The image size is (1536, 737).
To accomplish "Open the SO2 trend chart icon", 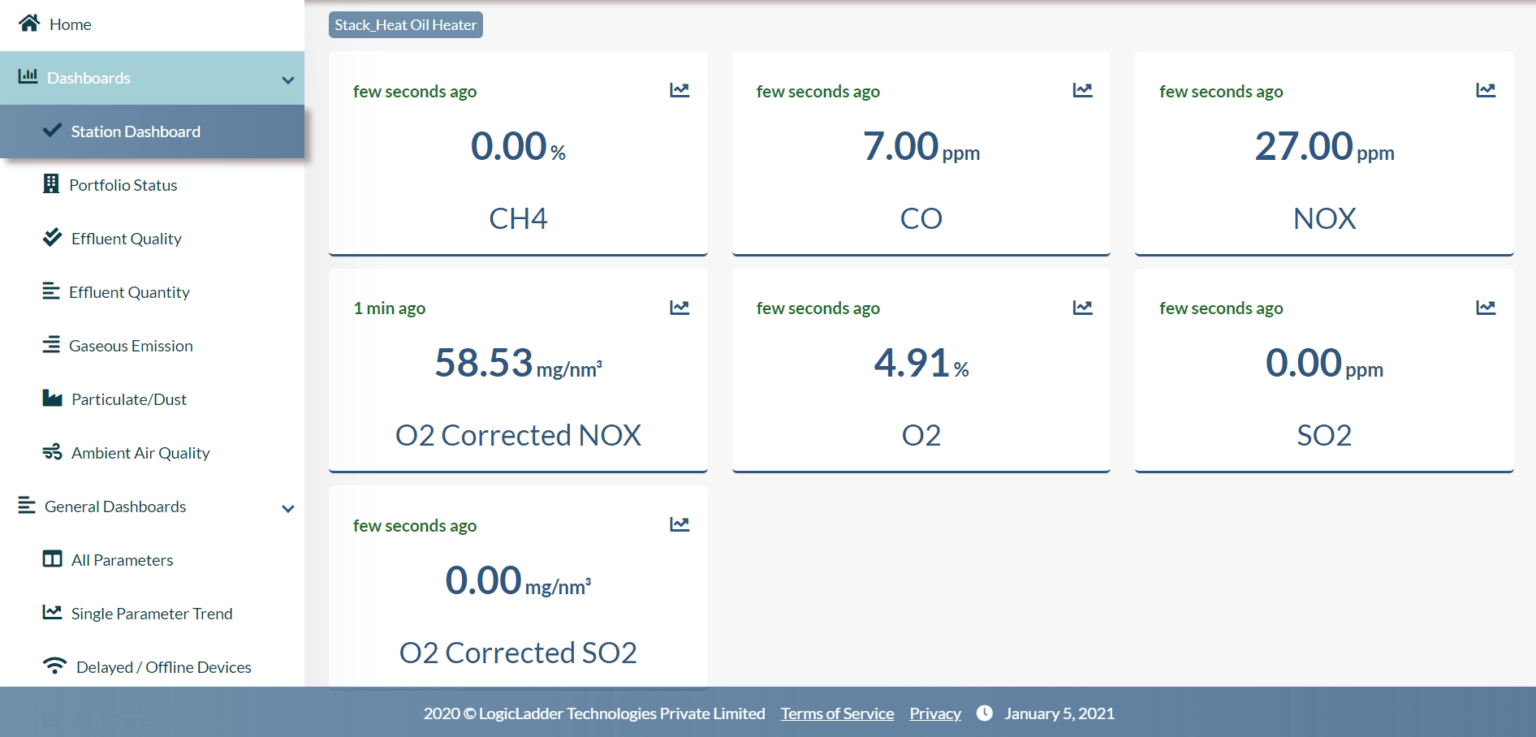I will point(1485,307).
